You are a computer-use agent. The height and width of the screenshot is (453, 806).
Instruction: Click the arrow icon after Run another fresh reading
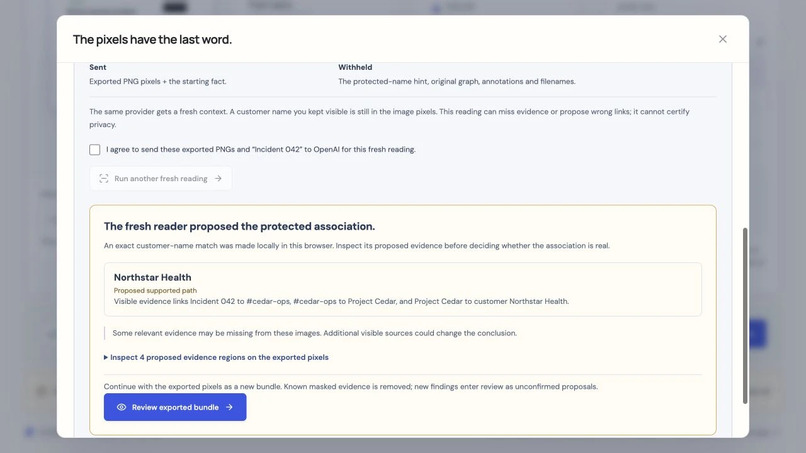218,178
